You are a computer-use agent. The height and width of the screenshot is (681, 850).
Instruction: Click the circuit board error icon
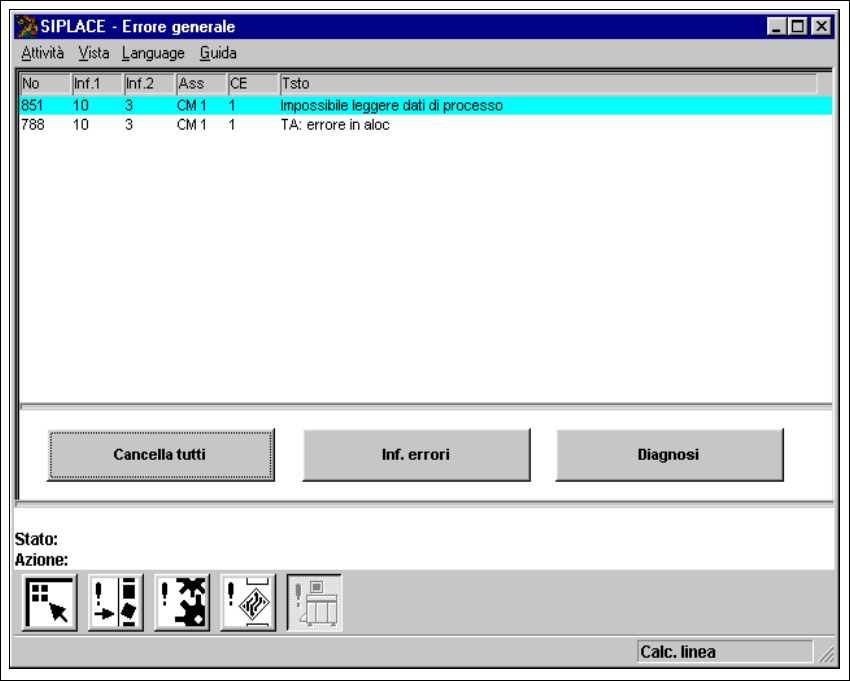point(248,602)
